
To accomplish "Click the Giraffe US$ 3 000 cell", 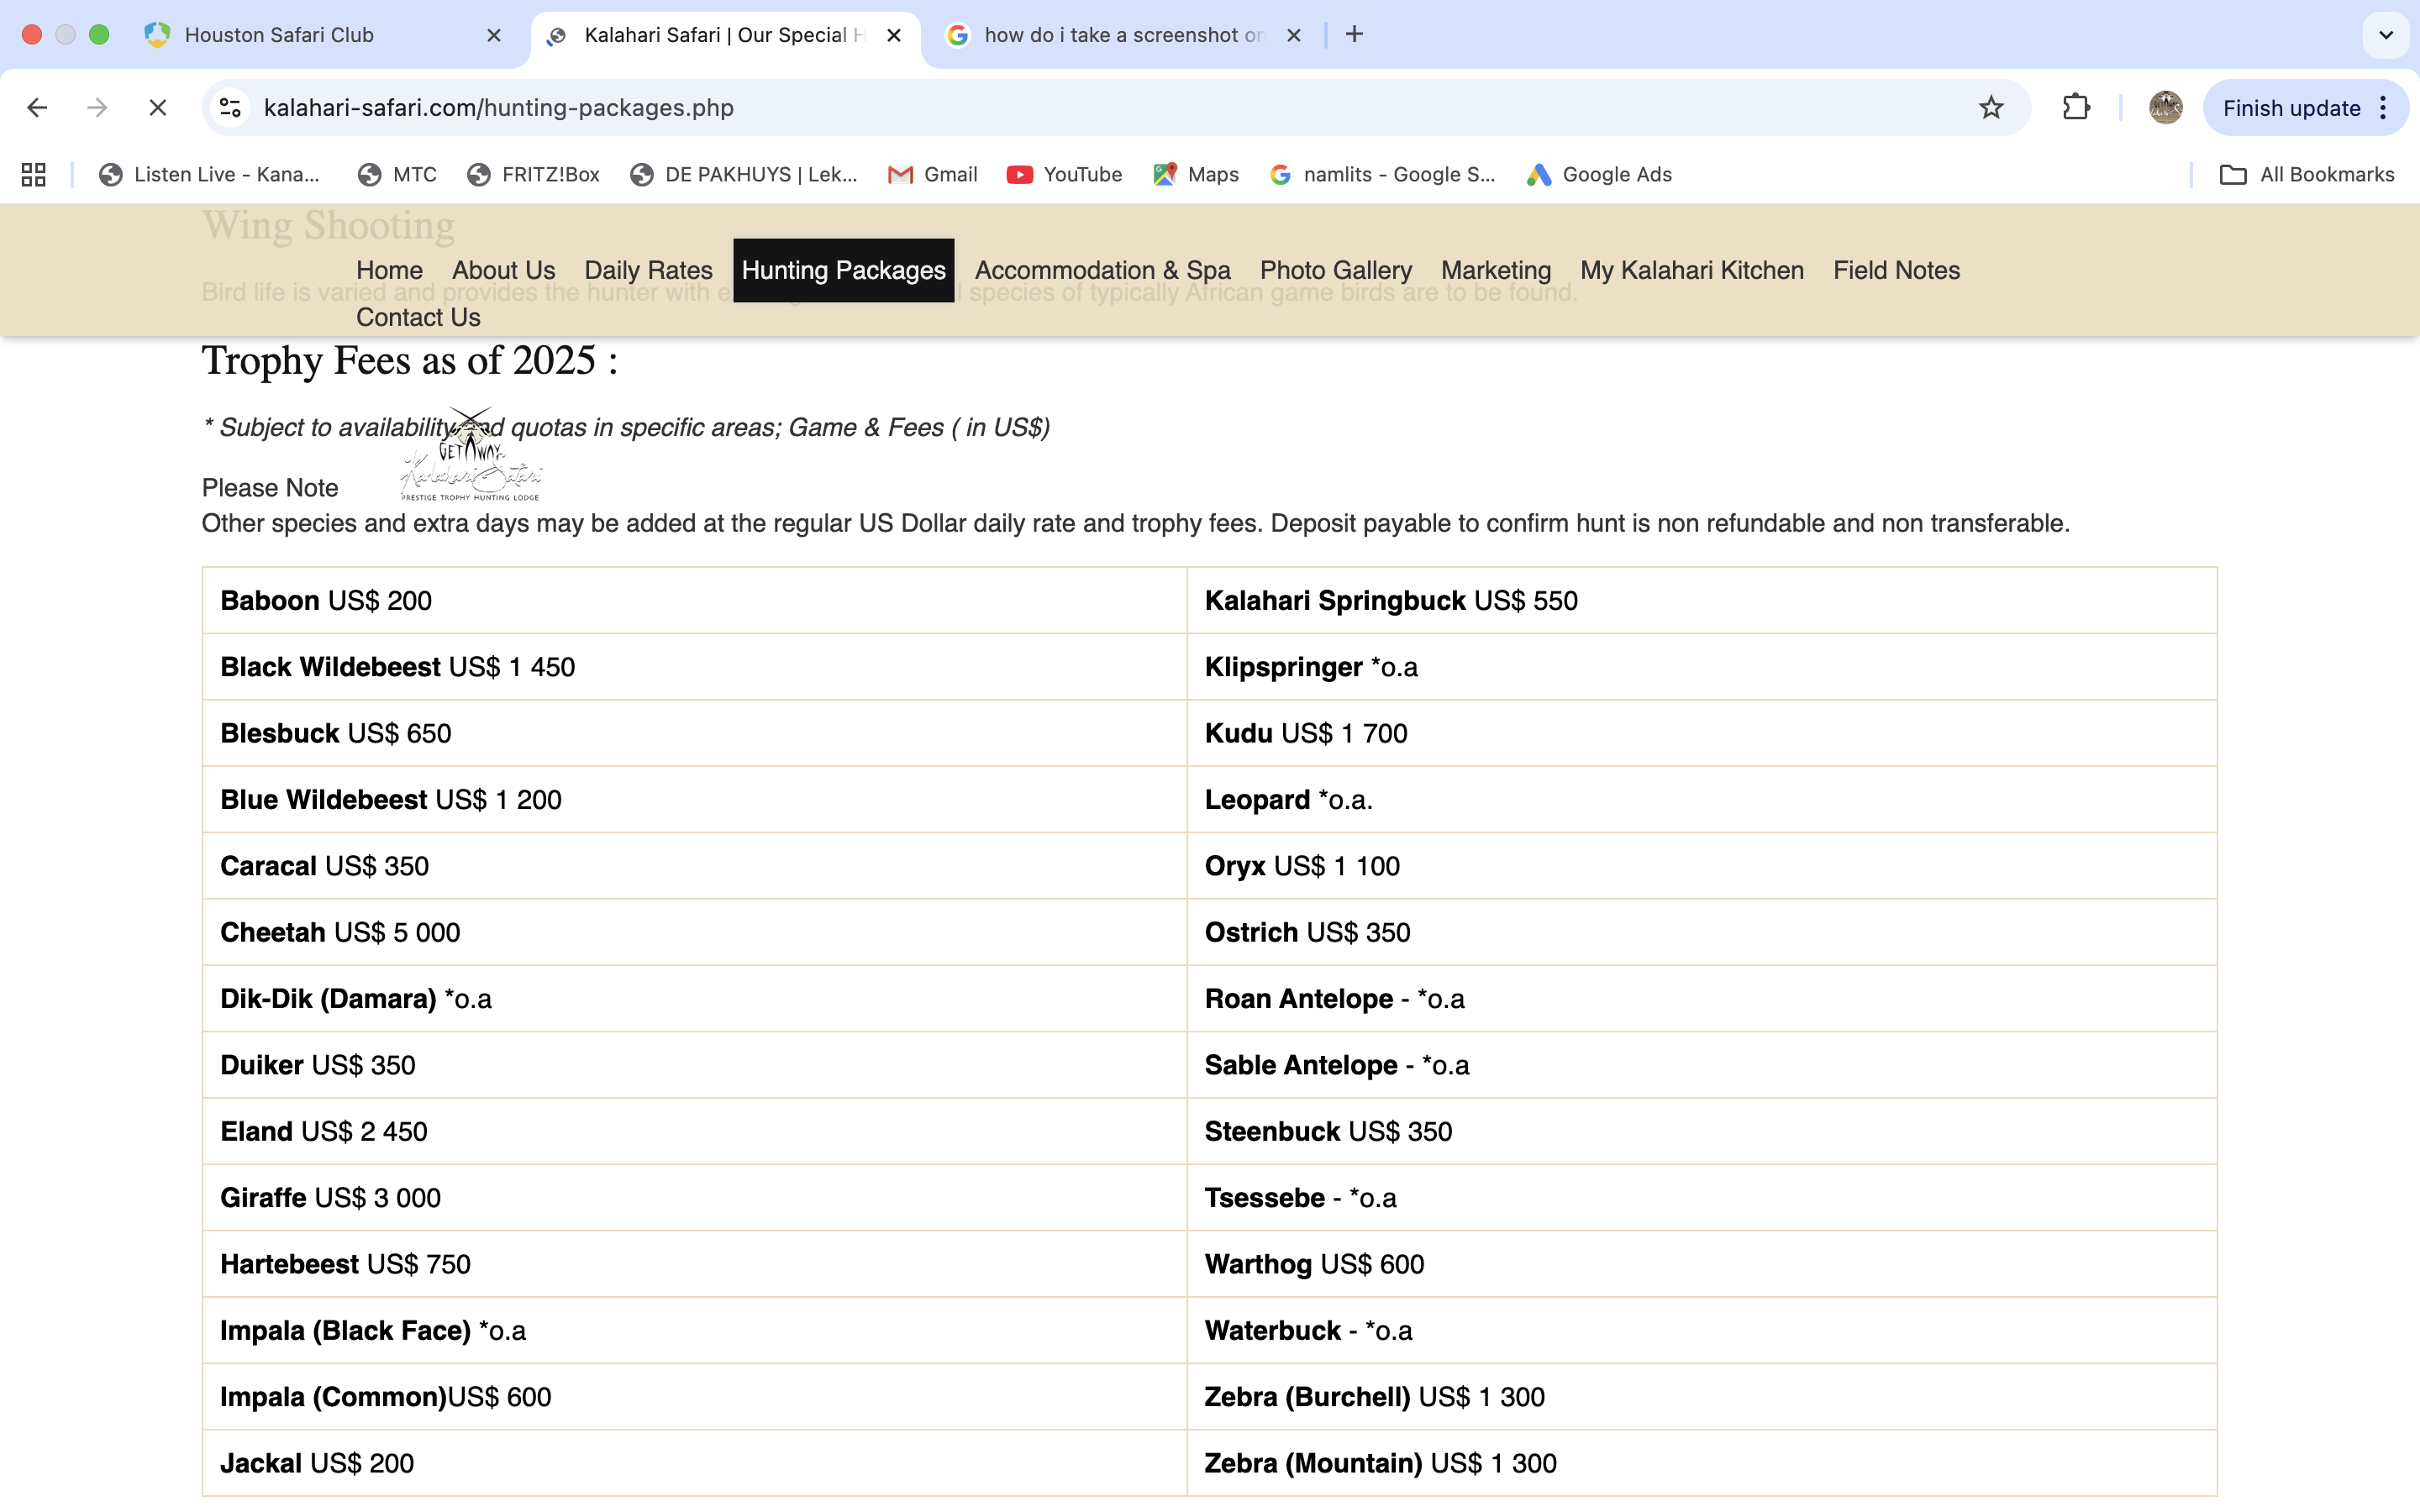I will point(694,1198).
